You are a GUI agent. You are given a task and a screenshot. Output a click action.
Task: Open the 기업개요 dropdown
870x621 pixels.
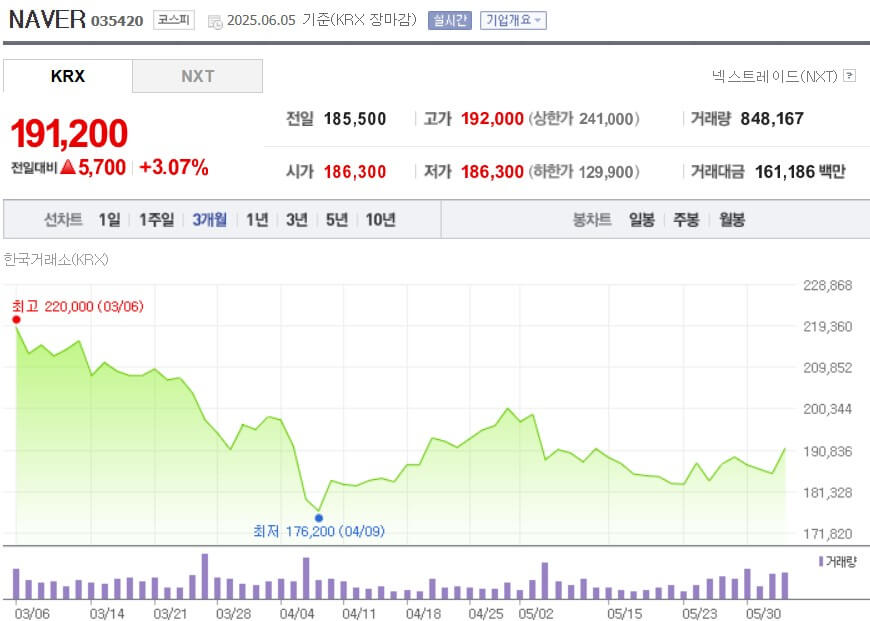[x=512, y=18]
